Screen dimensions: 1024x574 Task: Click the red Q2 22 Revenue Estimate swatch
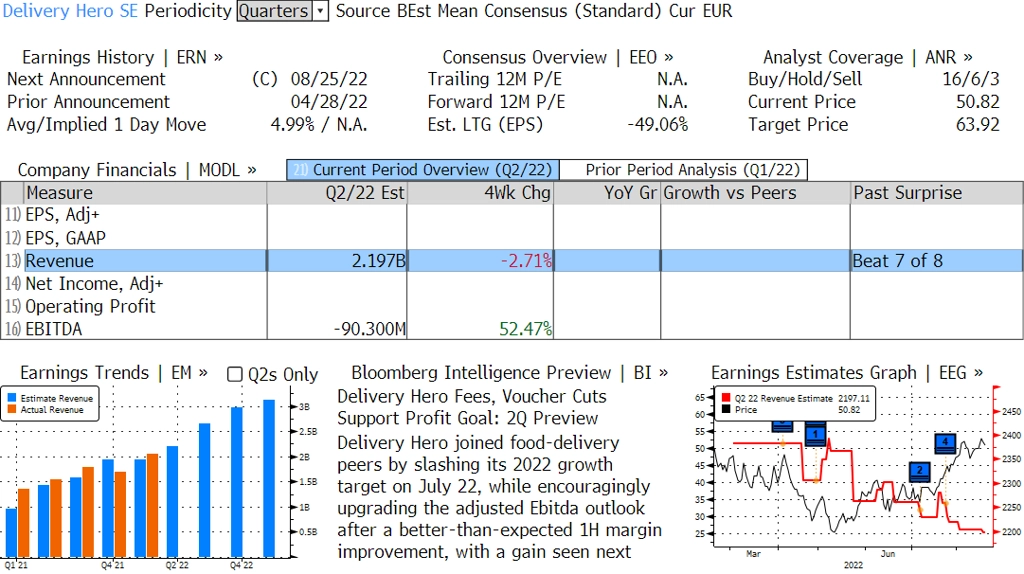coord(726,398)
